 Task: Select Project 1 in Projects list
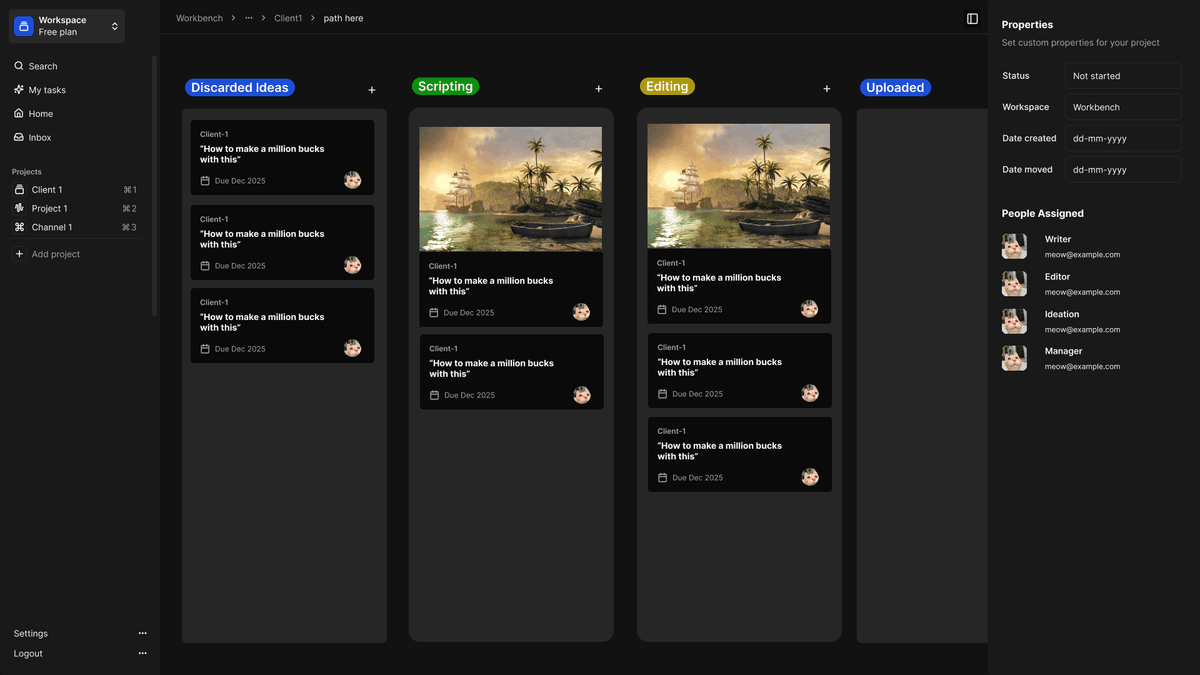pyautogui.click(x=49, y=209)
